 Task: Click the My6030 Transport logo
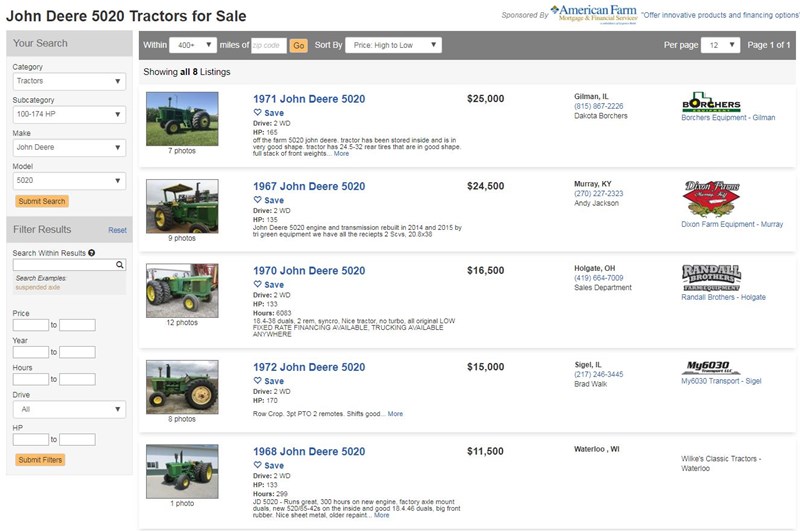pos(710,367)
